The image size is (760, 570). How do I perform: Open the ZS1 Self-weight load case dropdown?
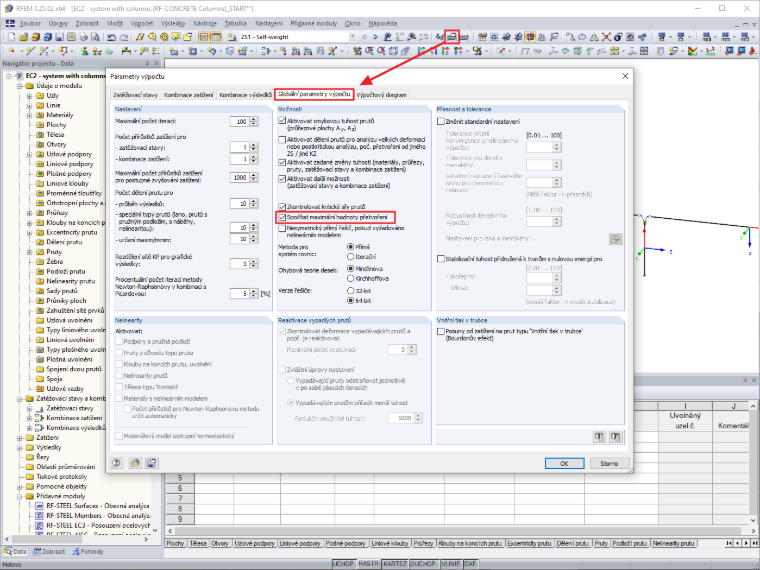point(352,37)
